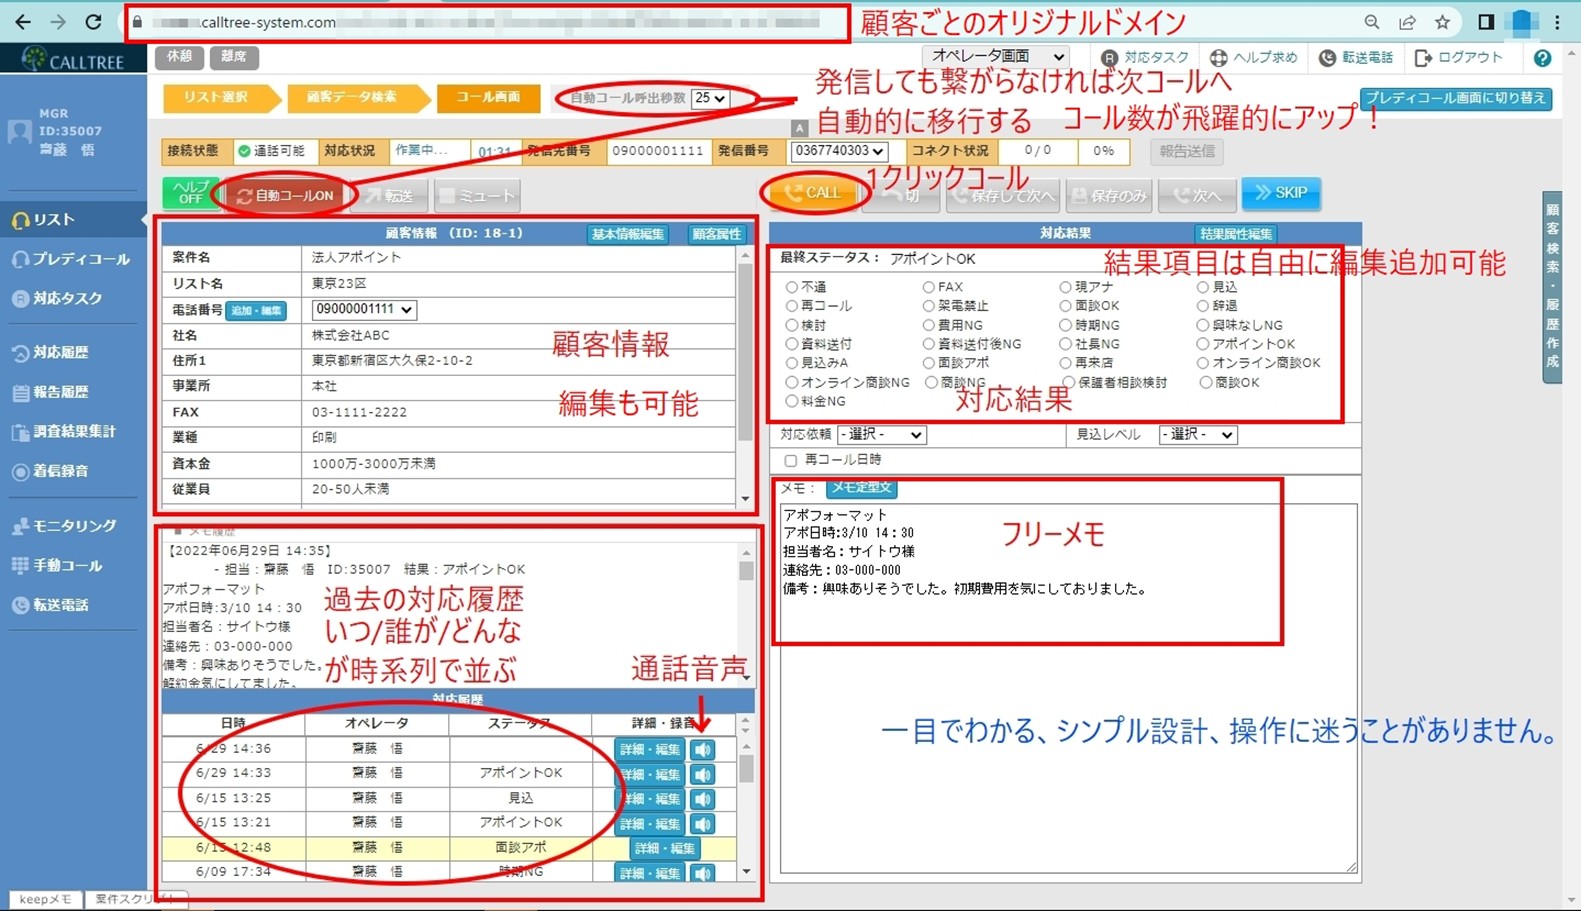Viewport: 1581px width, 911px height.
Task: Click 詳細・編集 for the 面談アポ row
Action: click(664, 848)
